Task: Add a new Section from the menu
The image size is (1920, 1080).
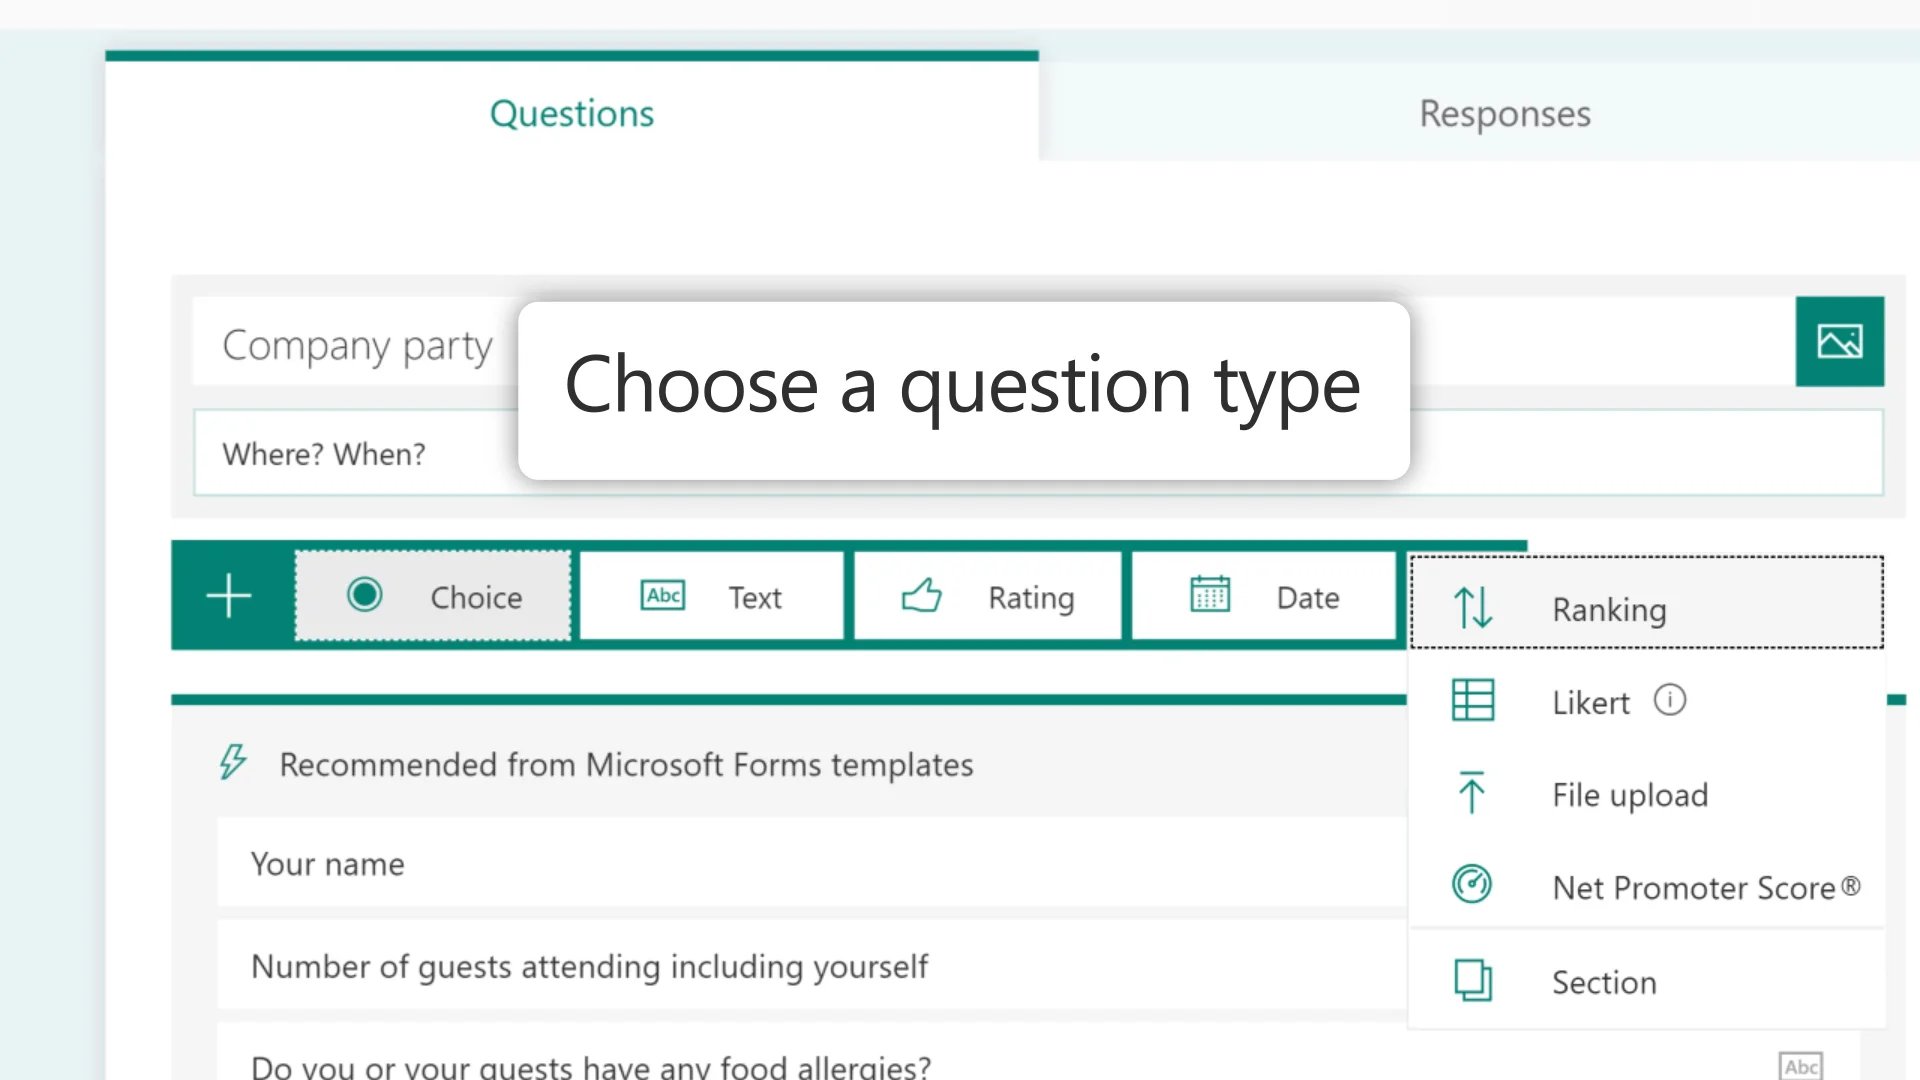Action: tap(1603, 981)
